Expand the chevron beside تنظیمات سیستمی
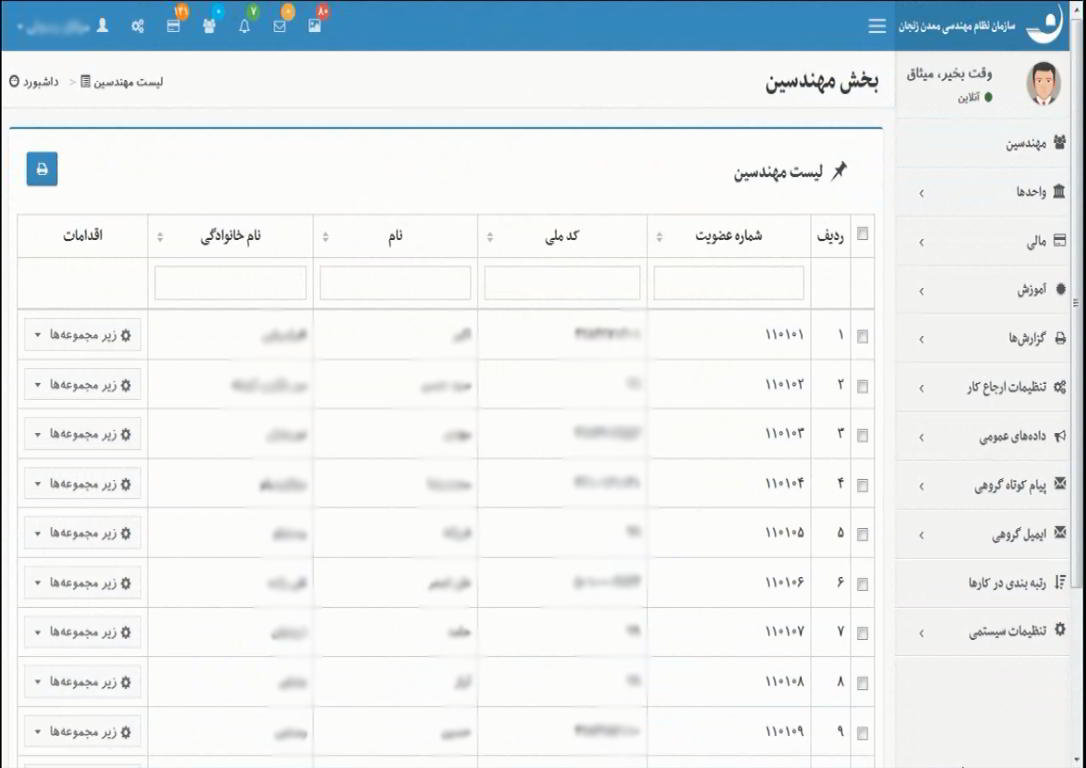The width and height of the screenshot is (1086, 768). pyautogui.click(x=921, y=633)
